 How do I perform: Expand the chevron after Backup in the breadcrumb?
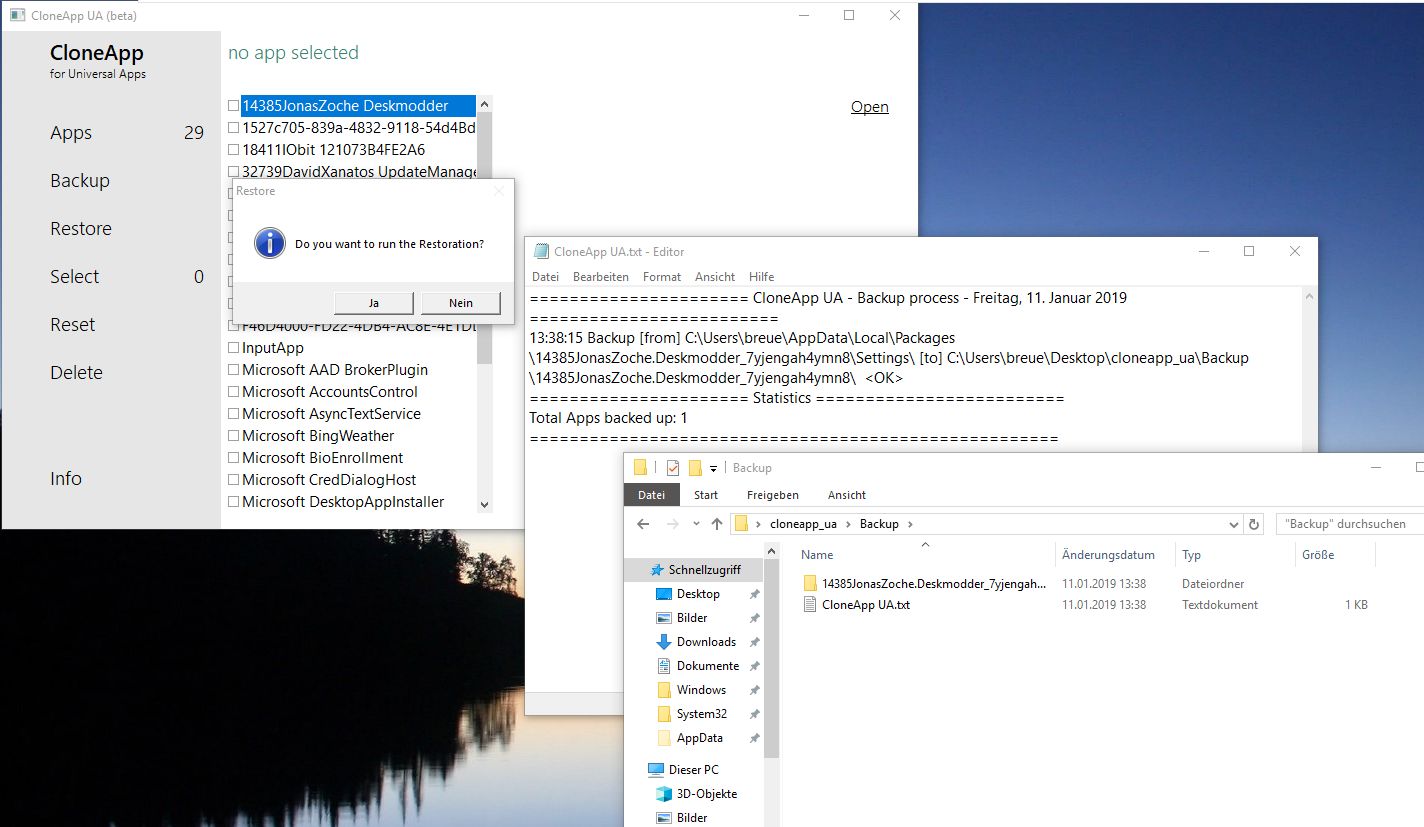point(910,524)
